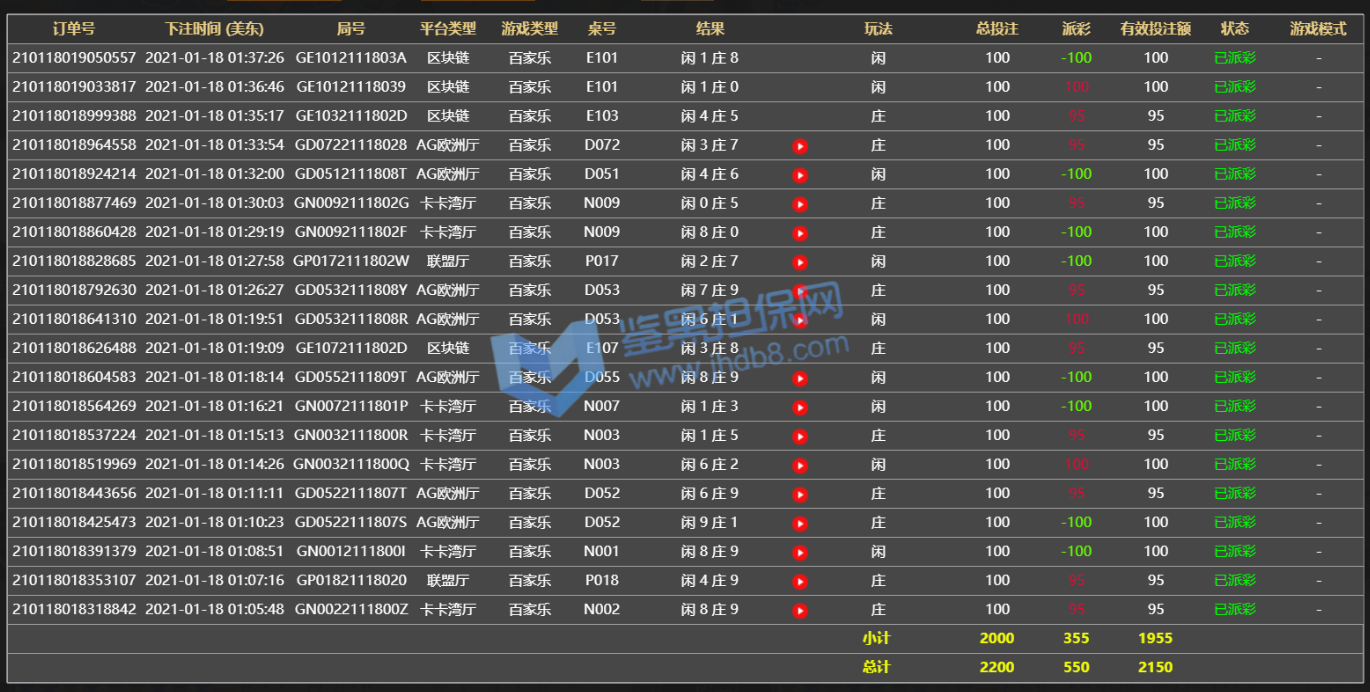This screenshot has height=692, width=1370.
Task: Click the 总计 total label
Action: (876, 667)
